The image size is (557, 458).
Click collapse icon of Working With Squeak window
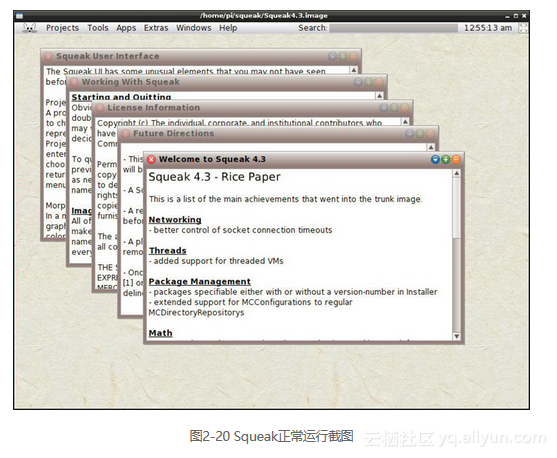click(379, 82)
